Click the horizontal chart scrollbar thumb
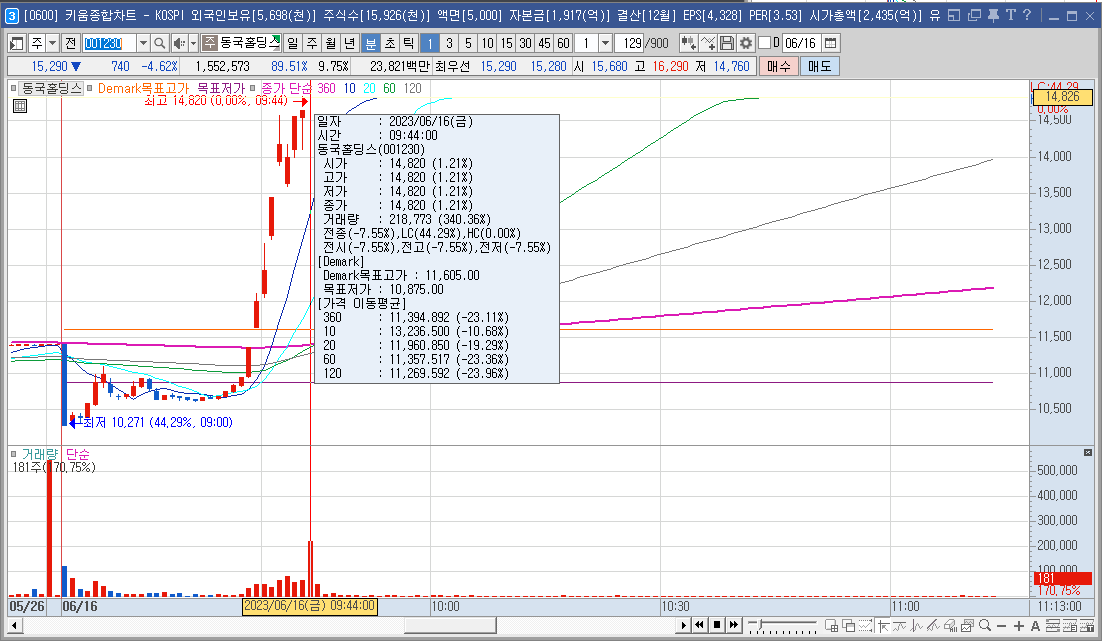Screen dimensions: 1102x641 (x=450, y=625)
